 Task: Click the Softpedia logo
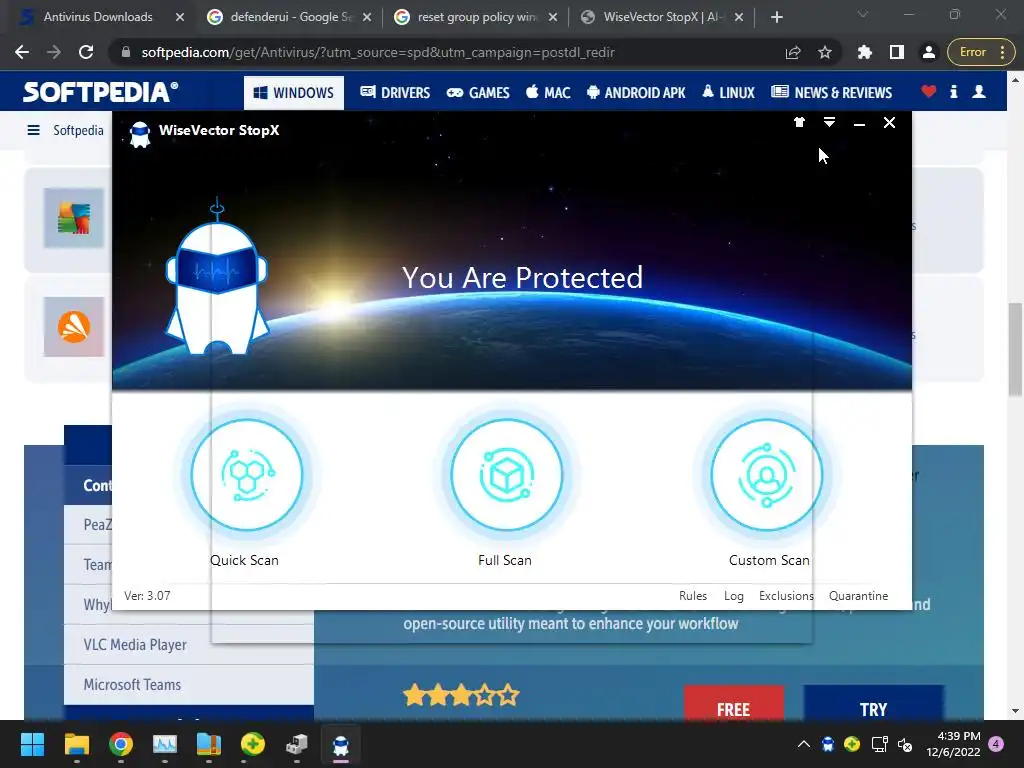click(x=101, y=92)
